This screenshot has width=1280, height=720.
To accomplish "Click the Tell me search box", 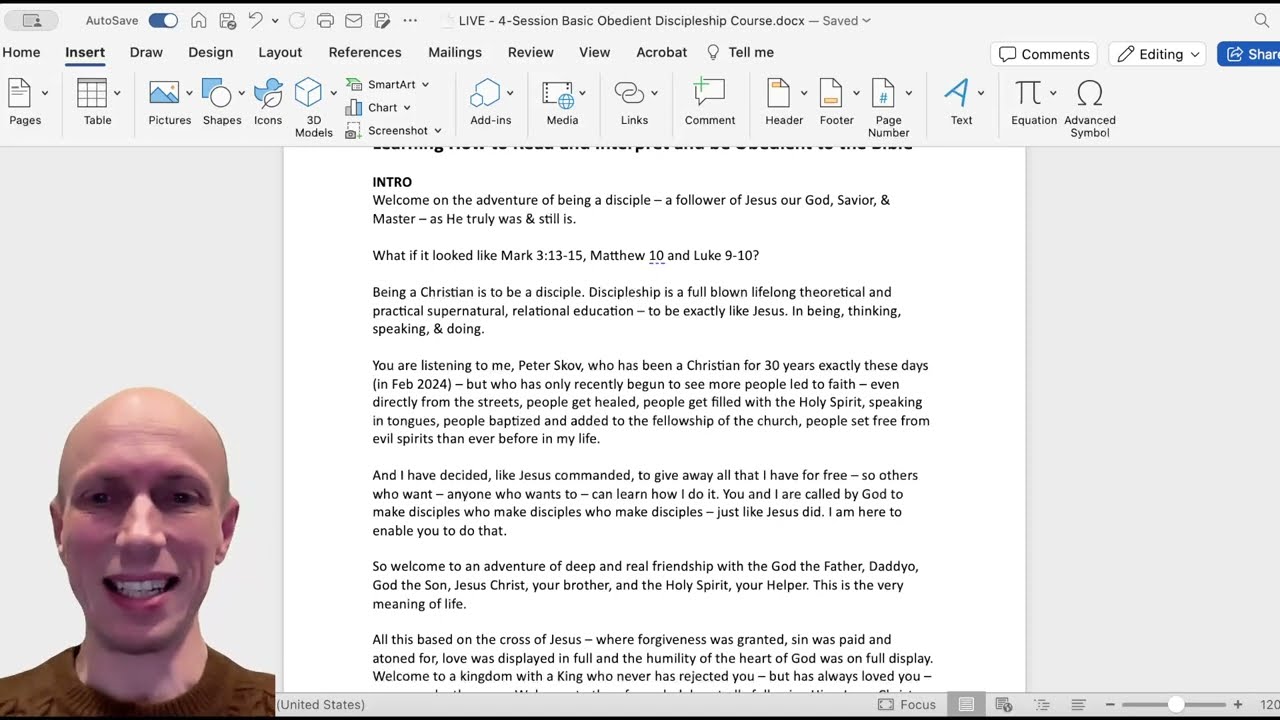I will tap(740, 52).
